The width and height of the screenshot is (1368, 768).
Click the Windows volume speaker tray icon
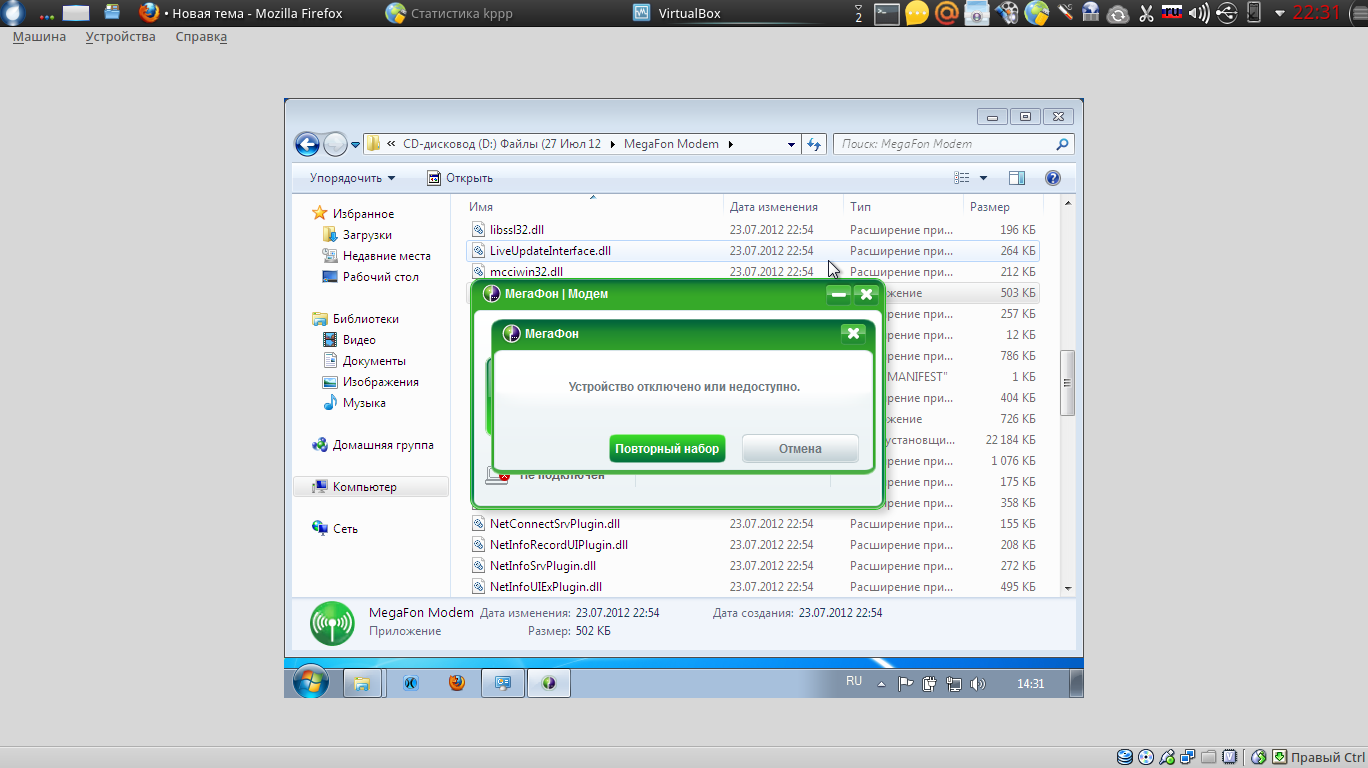click(x=978, y=685)
